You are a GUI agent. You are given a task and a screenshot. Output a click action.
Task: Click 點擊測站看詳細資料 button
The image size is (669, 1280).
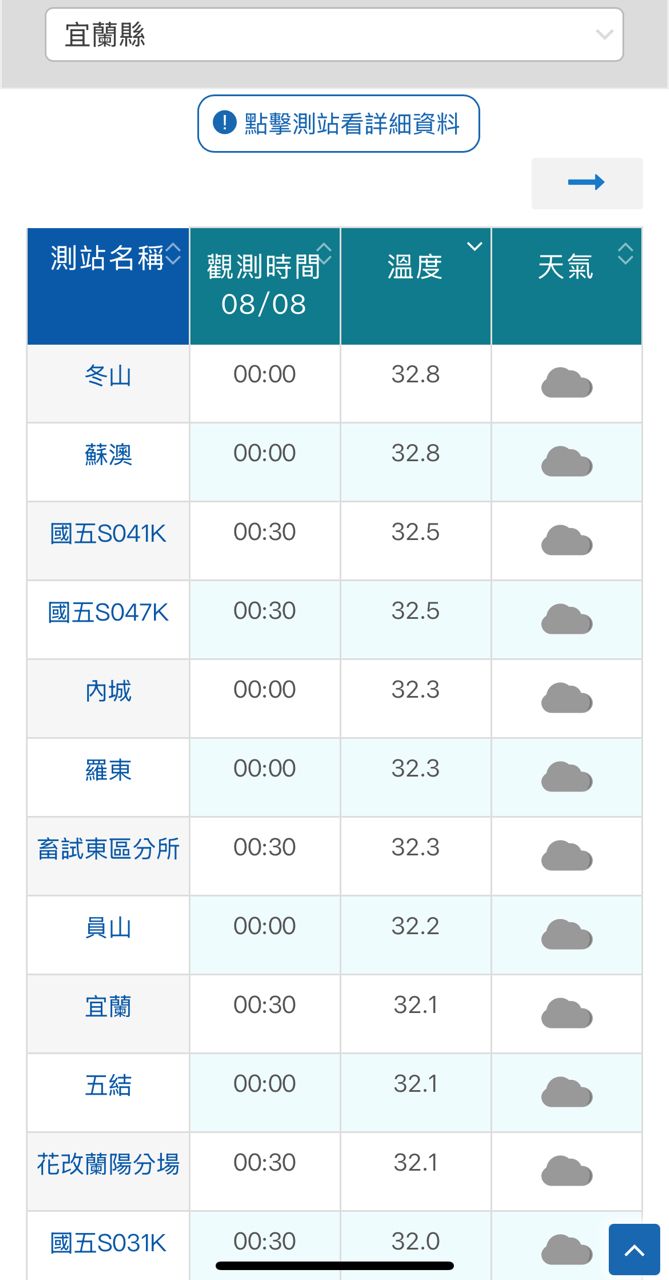[338, 123]
